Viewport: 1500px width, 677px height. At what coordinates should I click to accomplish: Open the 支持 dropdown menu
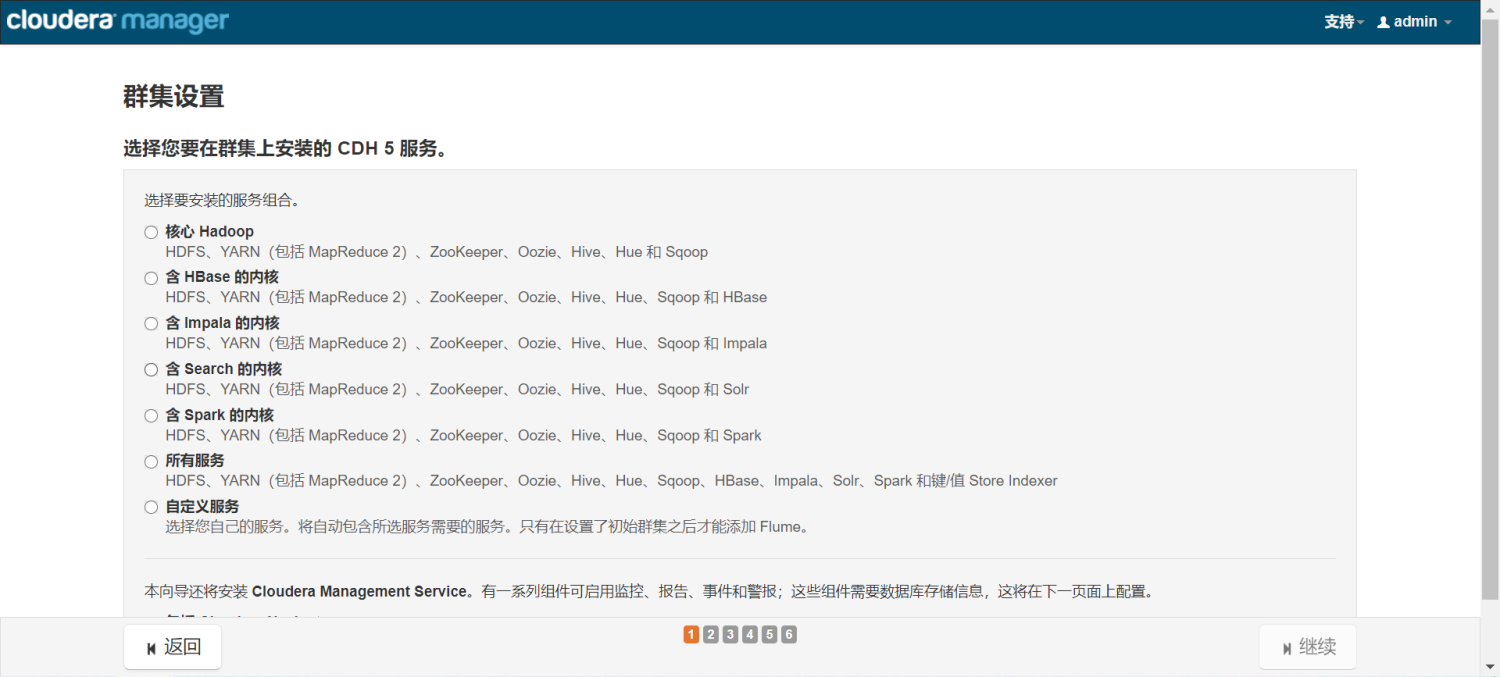[1344, 22]
